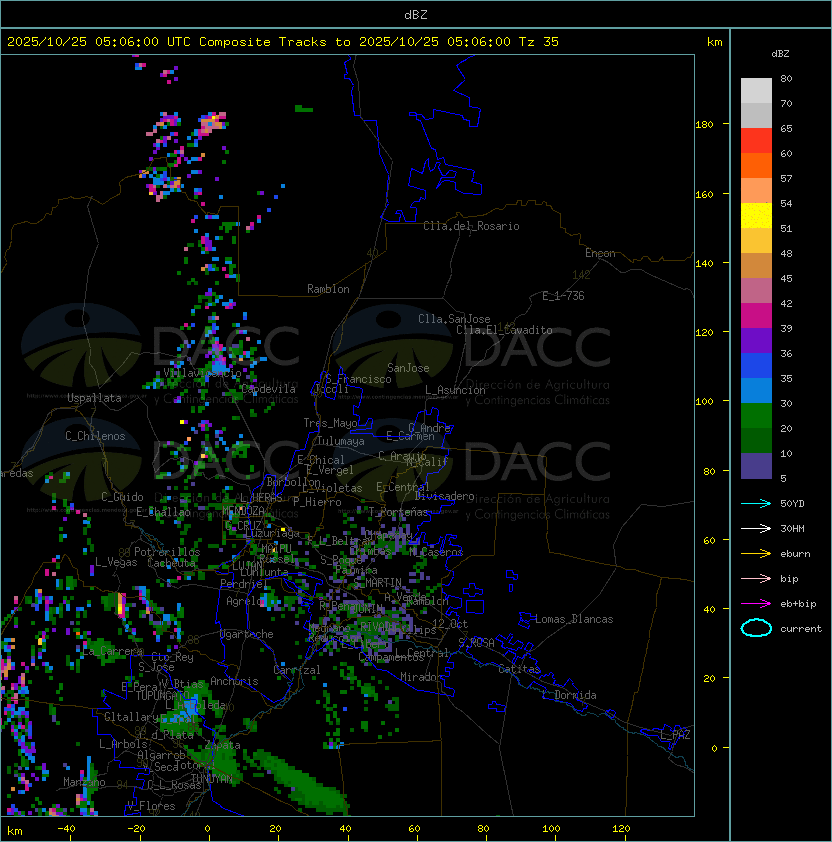Click the 'Zapata' map label
The width and height of the screenshot is (832, 842).
[x=222, y=745]
